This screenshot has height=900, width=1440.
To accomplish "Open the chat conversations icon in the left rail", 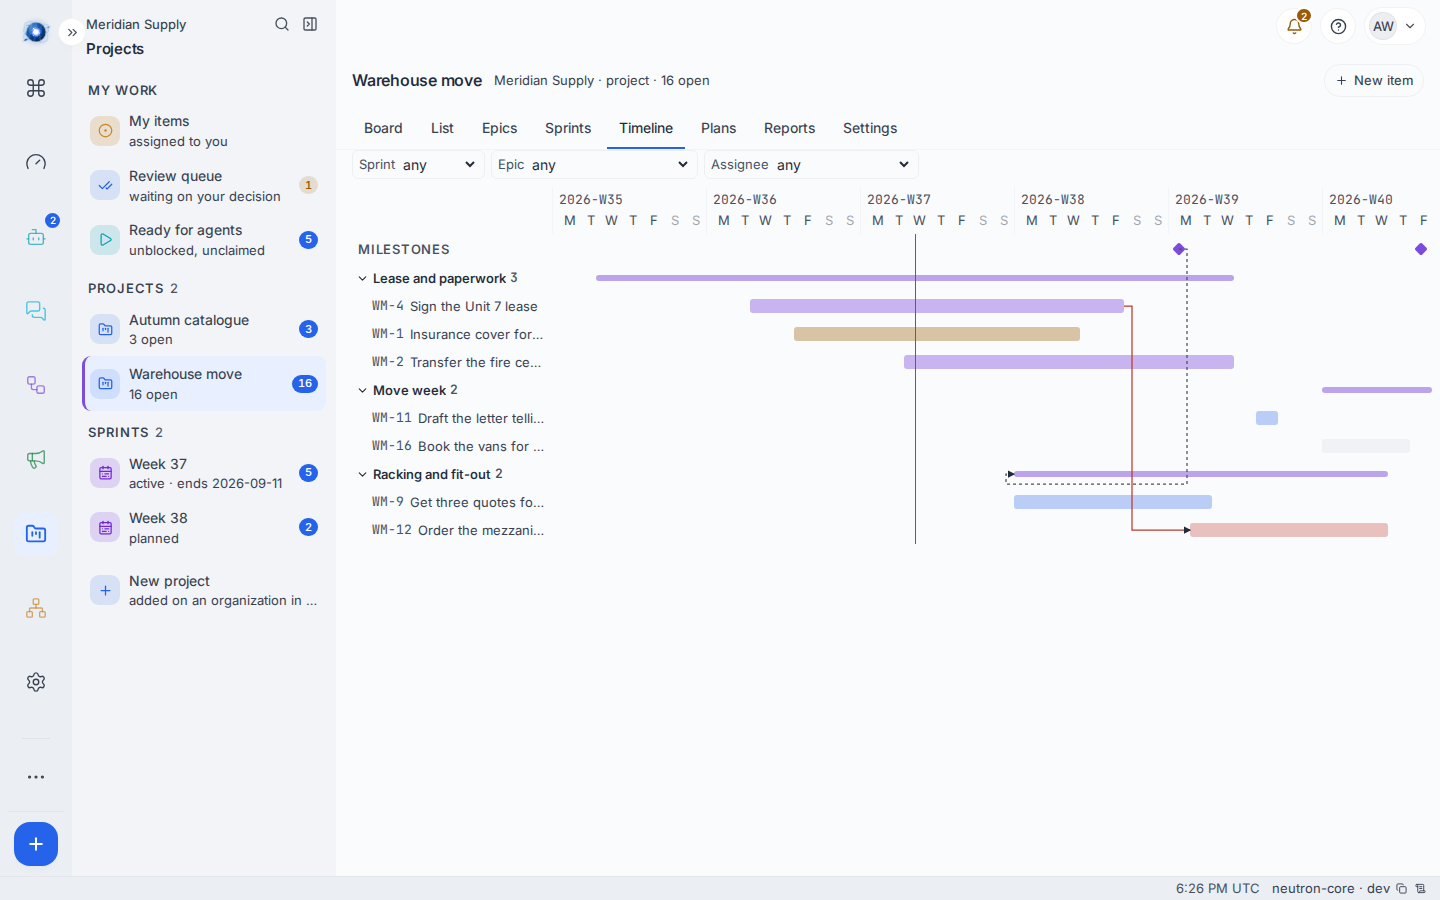I will coord(36,311).
